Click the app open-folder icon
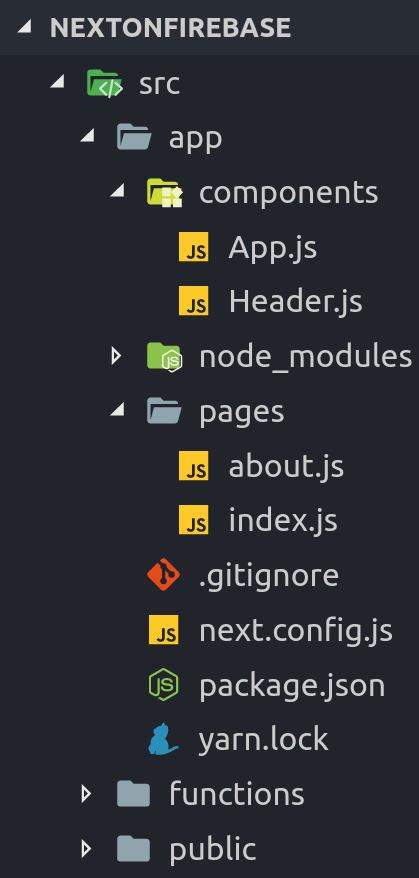 (x=134, y=137)
